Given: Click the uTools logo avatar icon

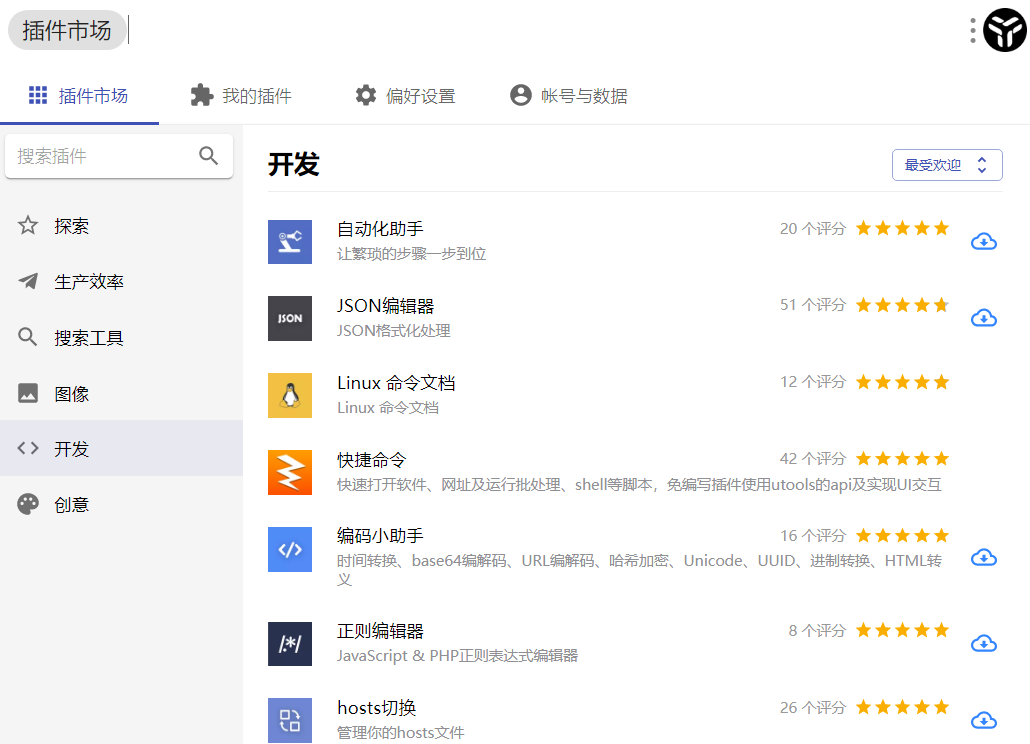Looking at the screenshot, I should pos(1004,30).
